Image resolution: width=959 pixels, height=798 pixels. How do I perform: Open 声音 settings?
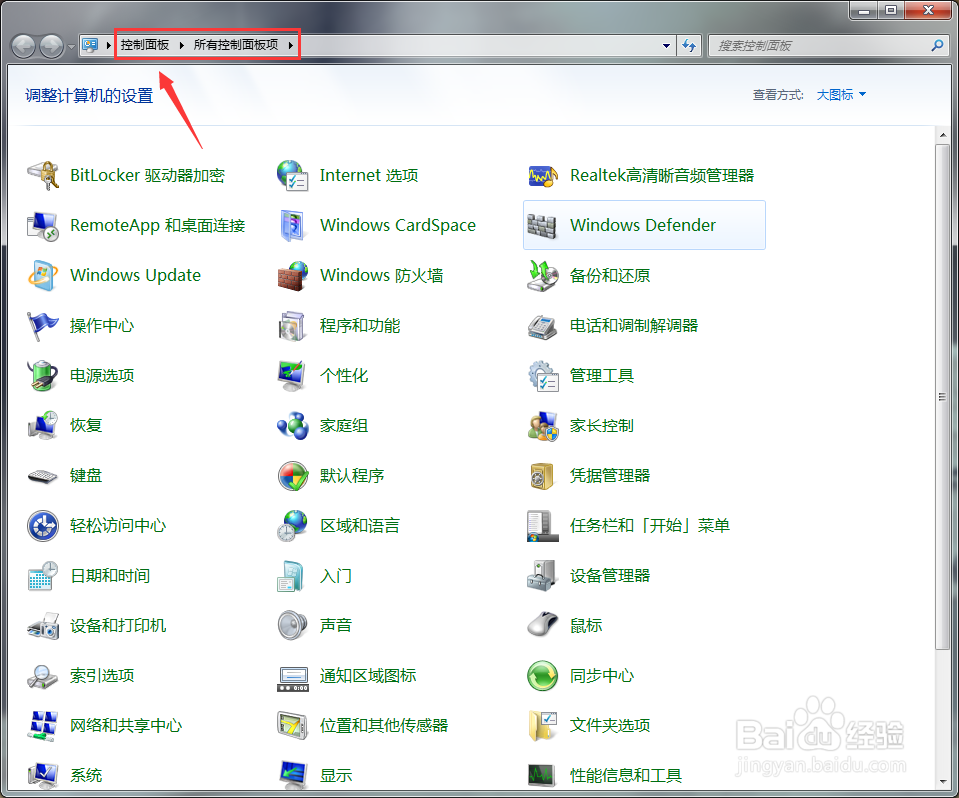(335, 625)
